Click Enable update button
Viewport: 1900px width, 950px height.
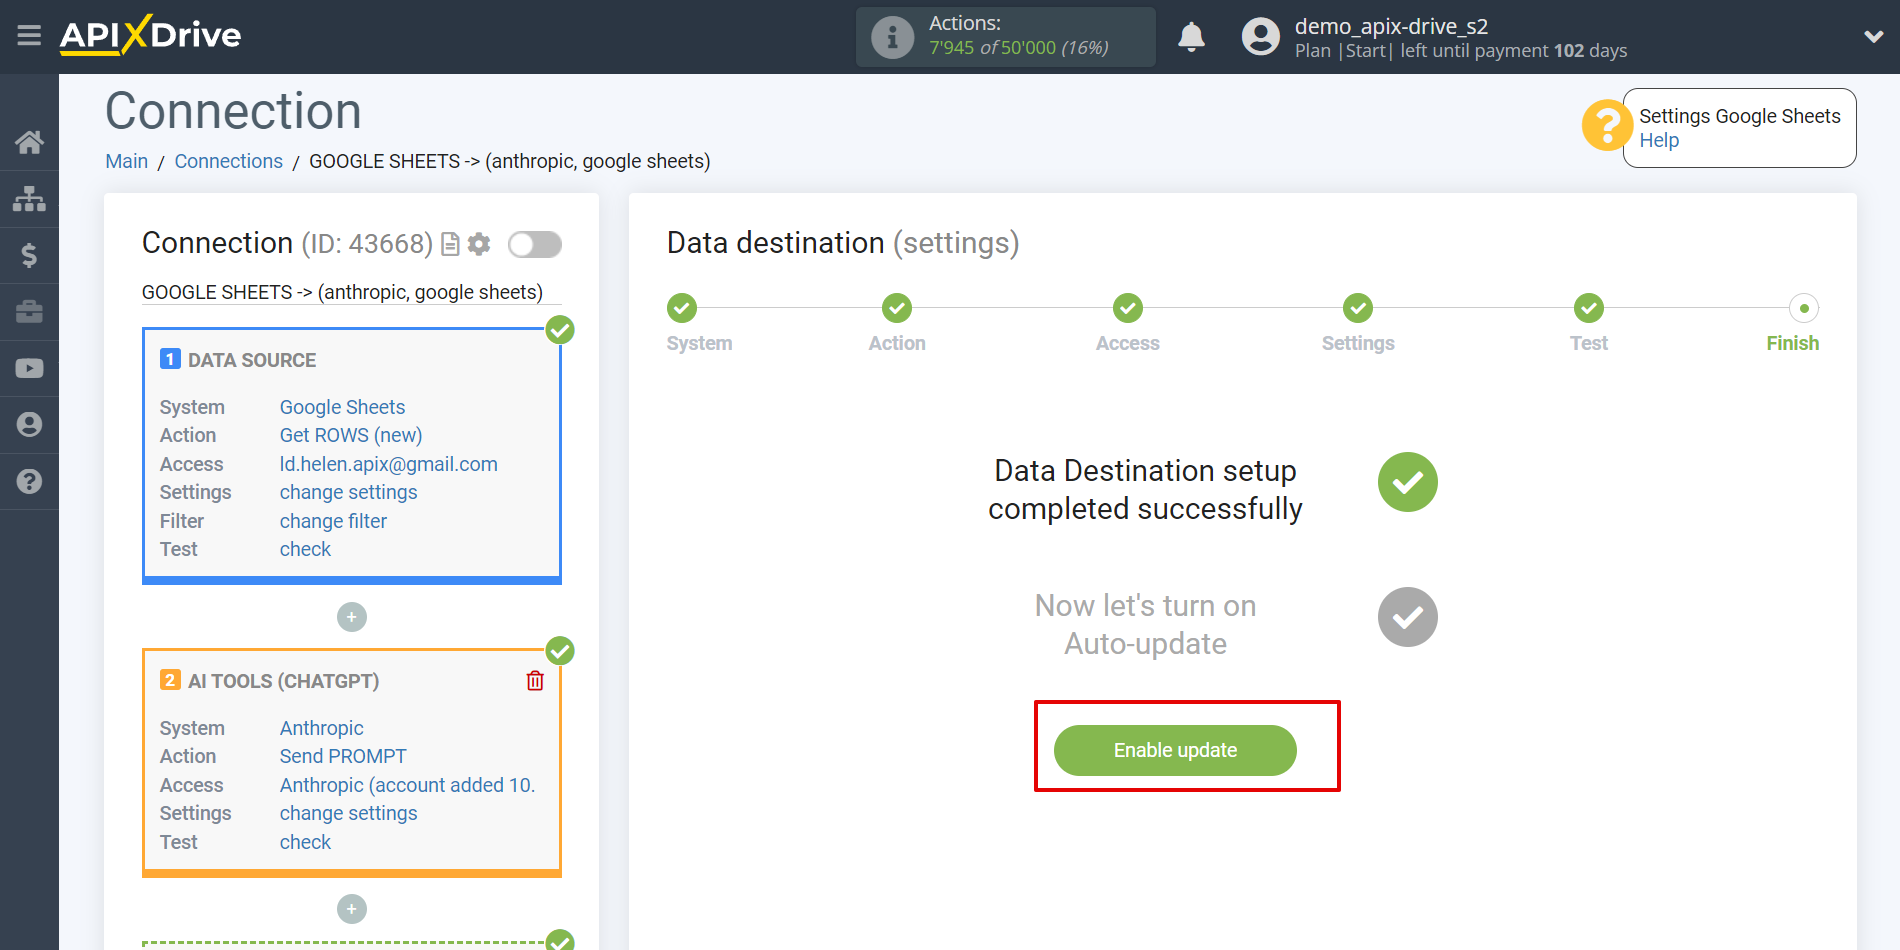click(x=1175, y=750)
